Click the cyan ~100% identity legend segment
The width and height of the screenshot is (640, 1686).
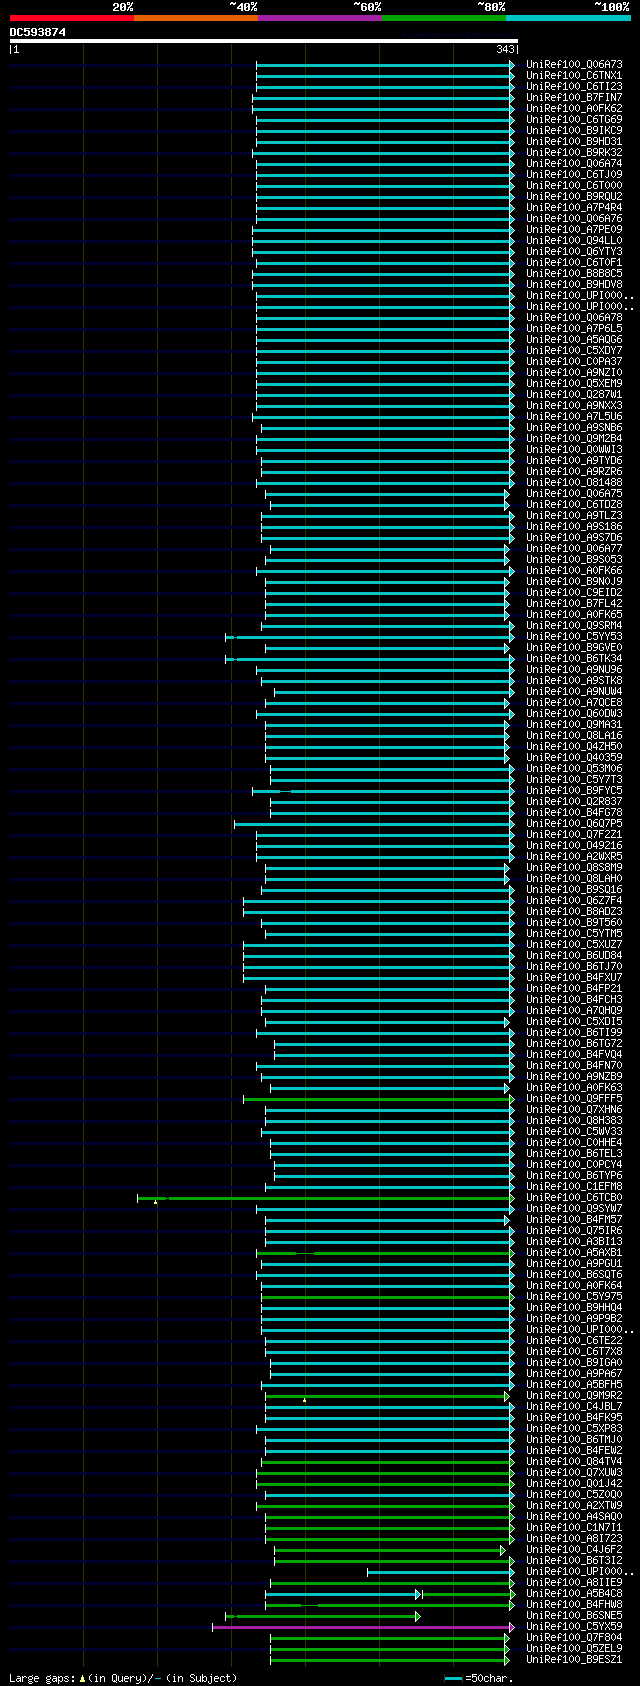[568, 17]
